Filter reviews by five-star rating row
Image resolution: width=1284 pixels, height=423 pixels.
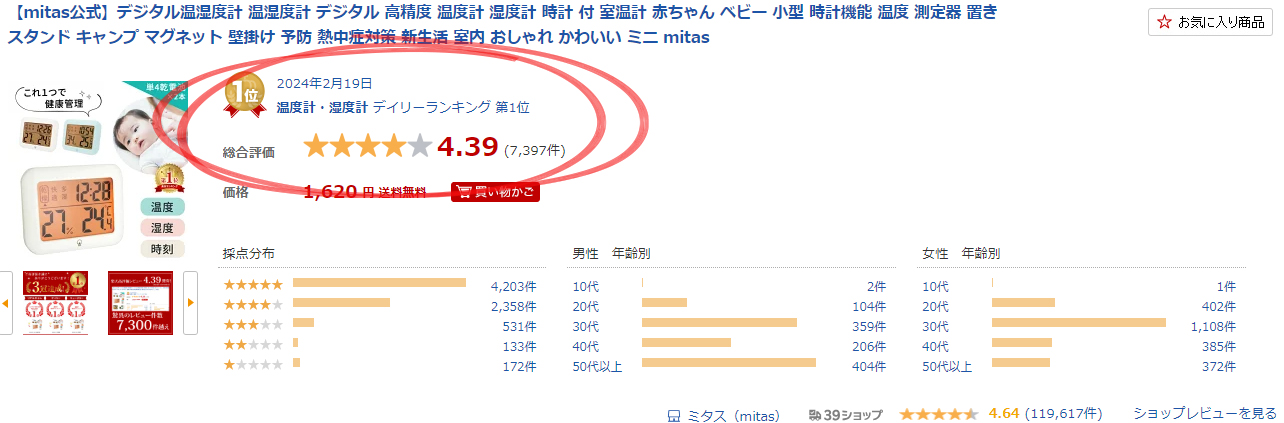point(253,285)
